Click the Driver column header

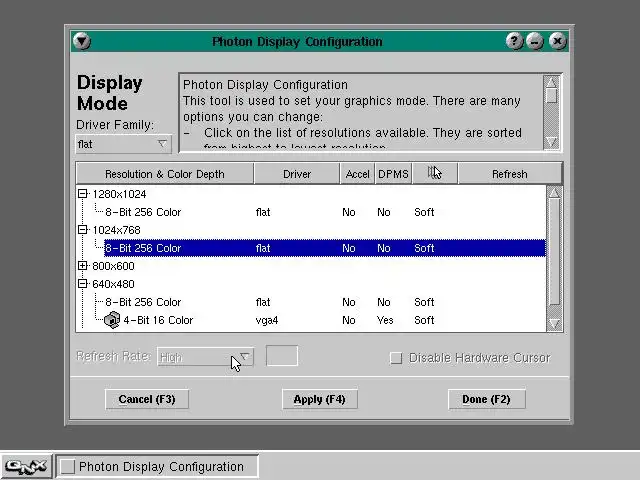297,174
